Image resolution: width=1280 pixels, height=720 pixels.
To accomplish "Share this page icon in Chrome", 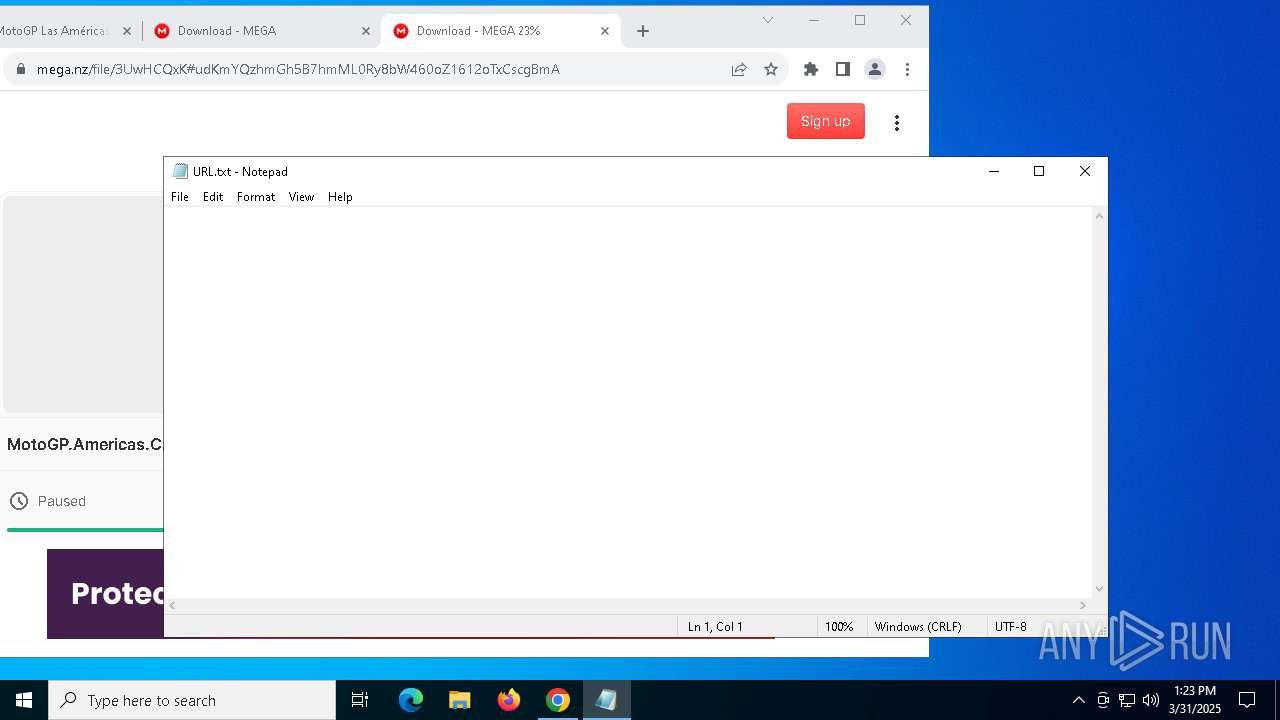I will (x=739, y=69).
